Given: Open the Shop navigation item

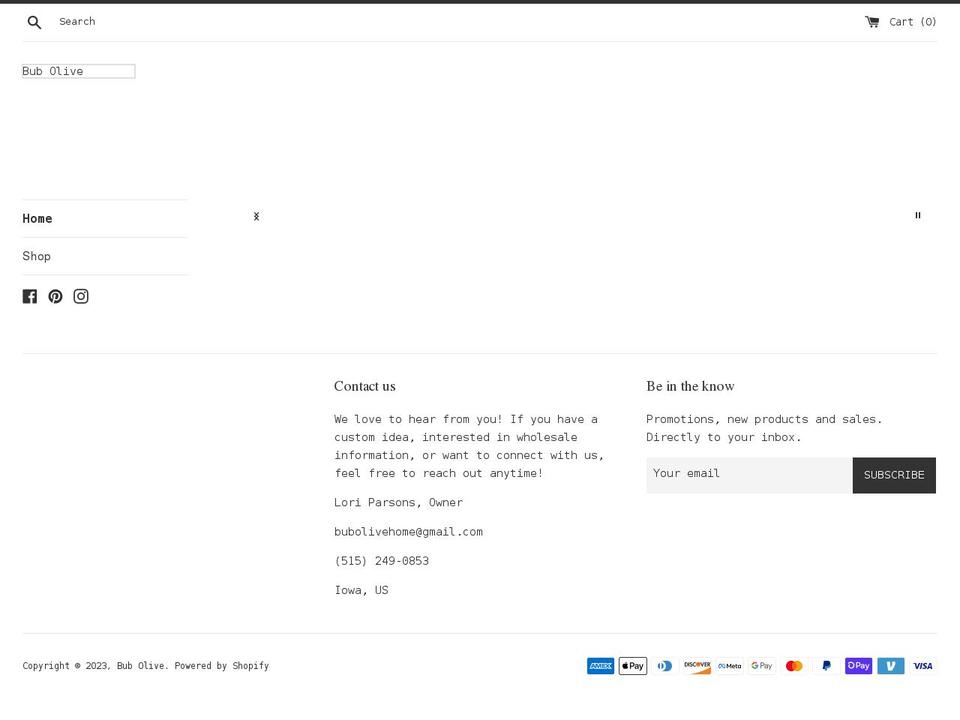Looking at the screenshot, I should (36, 256).
